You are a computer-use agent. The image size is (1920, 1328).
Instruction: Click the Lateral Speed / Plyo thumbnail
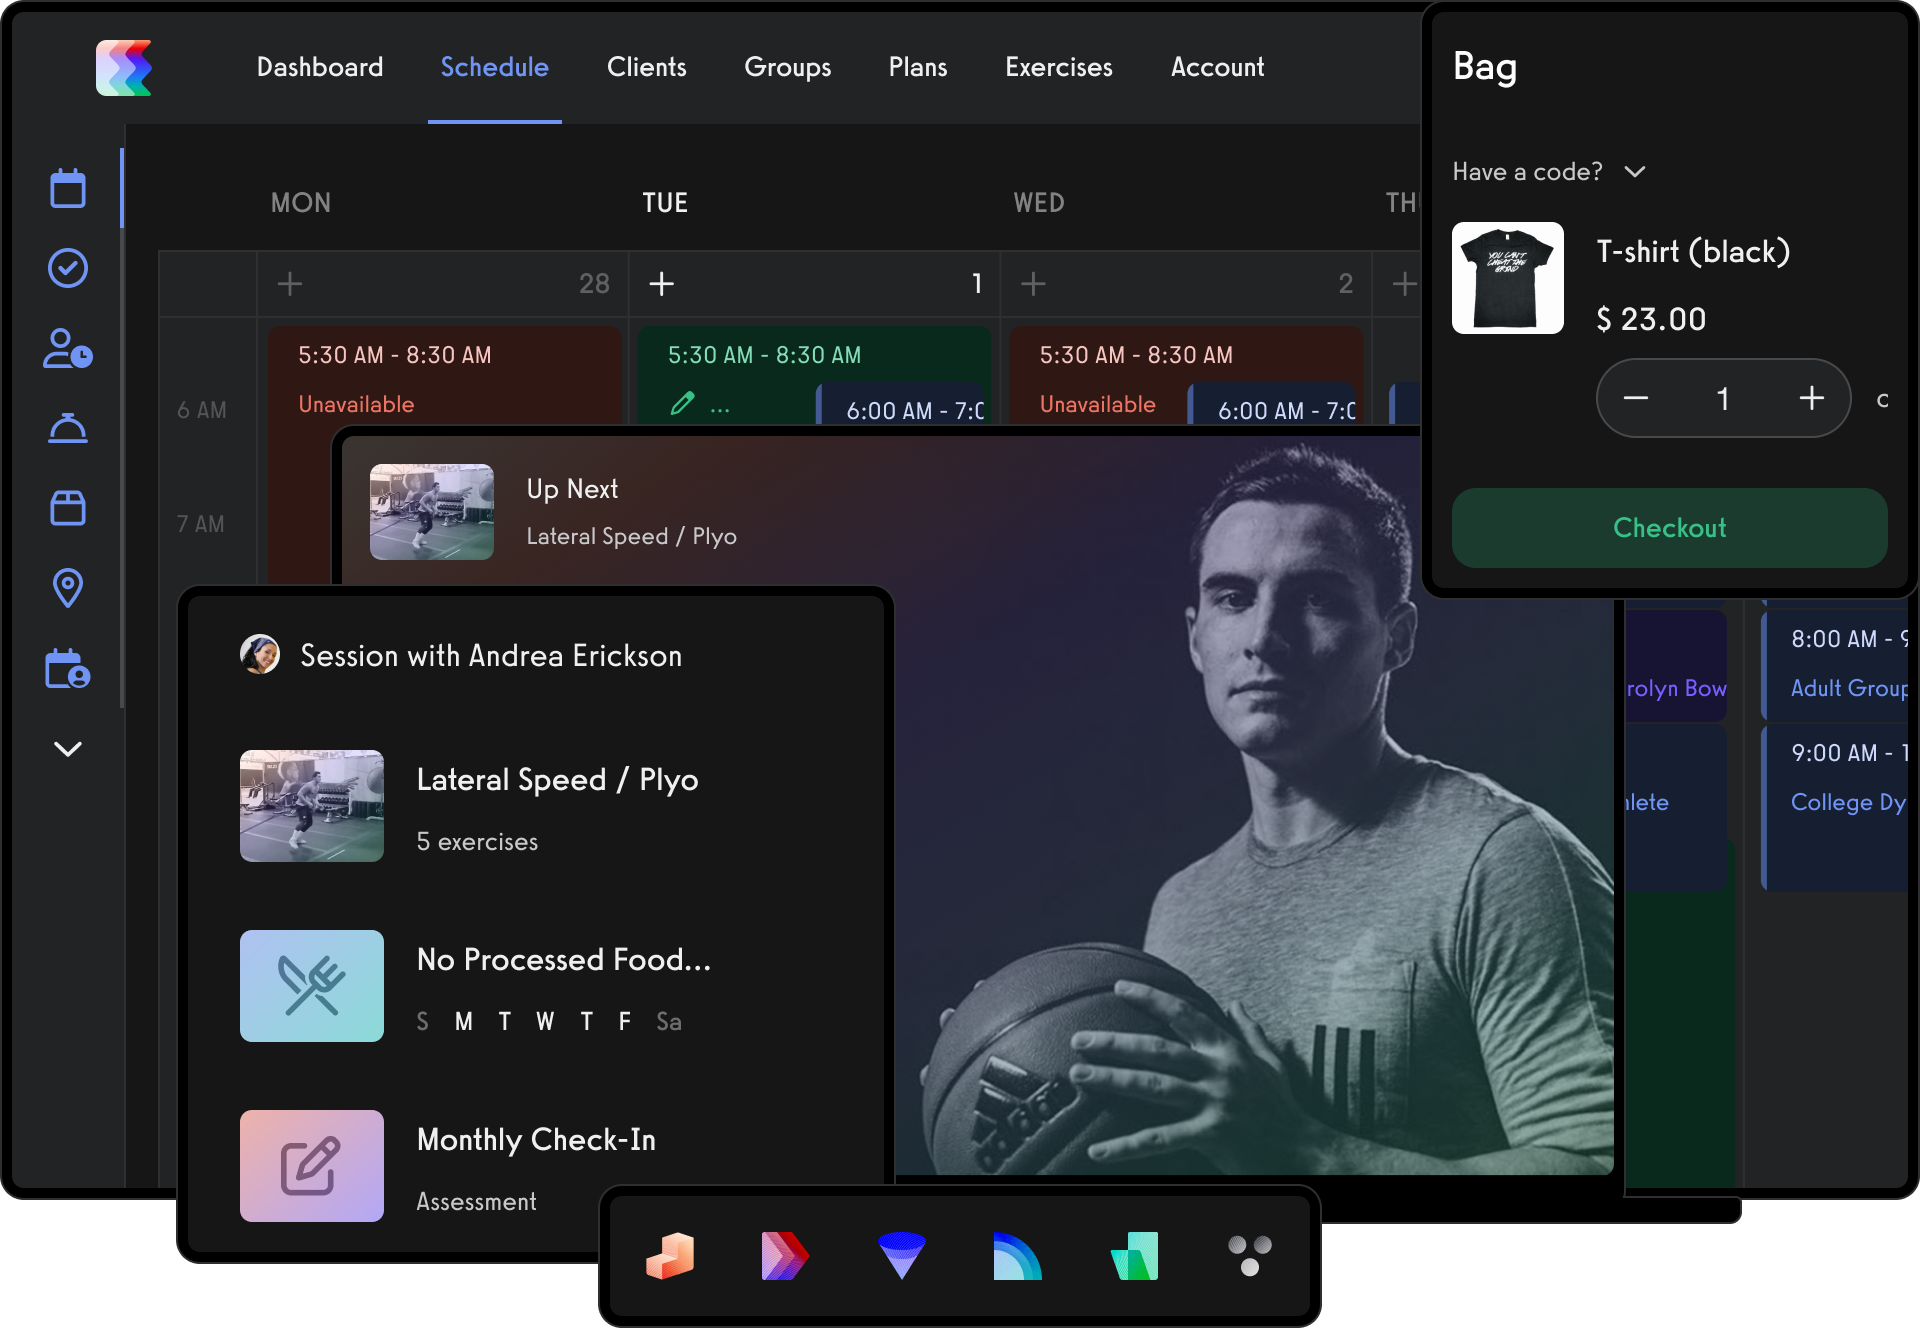coord(311,806)
